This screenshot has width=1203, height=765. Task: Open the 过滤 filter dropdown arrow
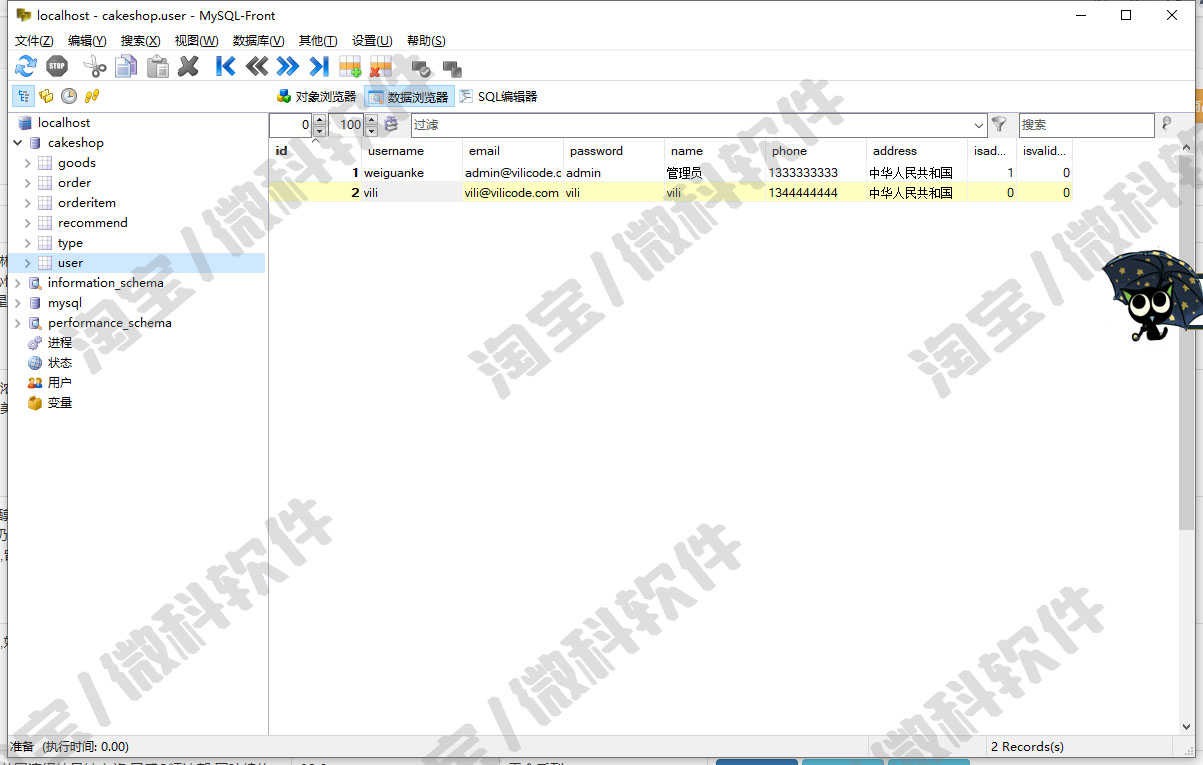(x=979, y=125)
